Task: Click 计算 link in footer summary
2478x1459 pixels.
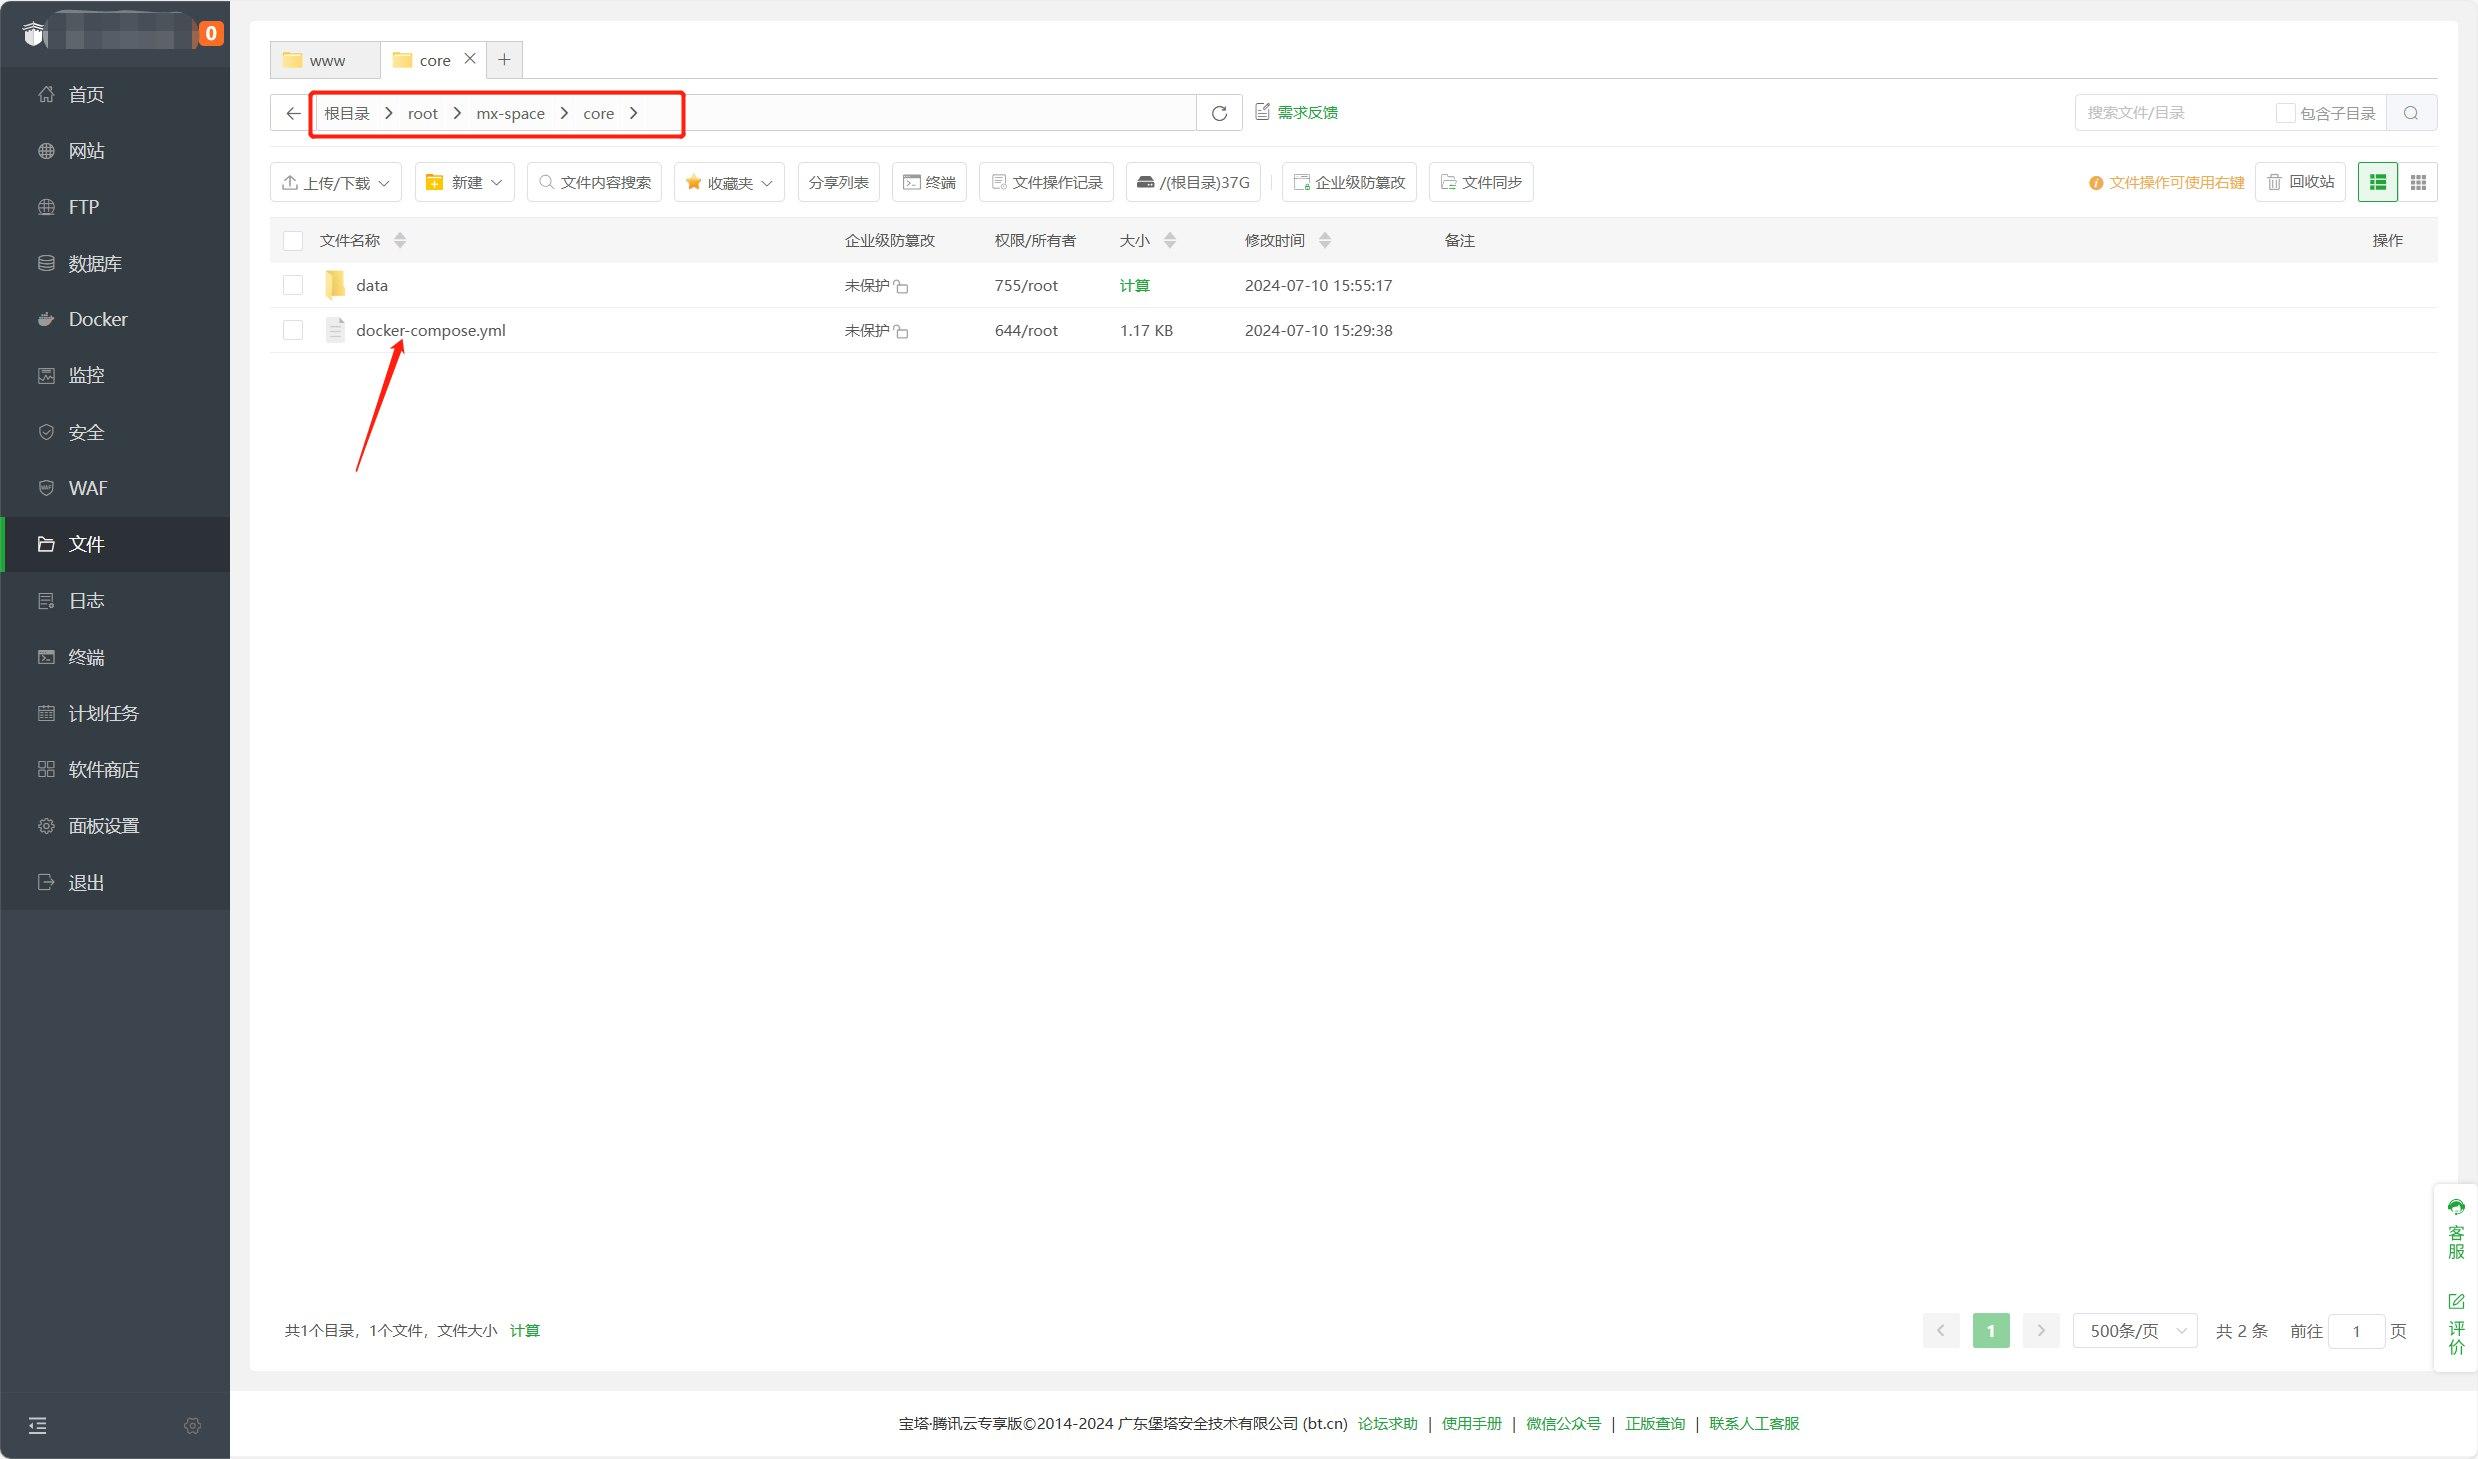Action: point(525,1330)
